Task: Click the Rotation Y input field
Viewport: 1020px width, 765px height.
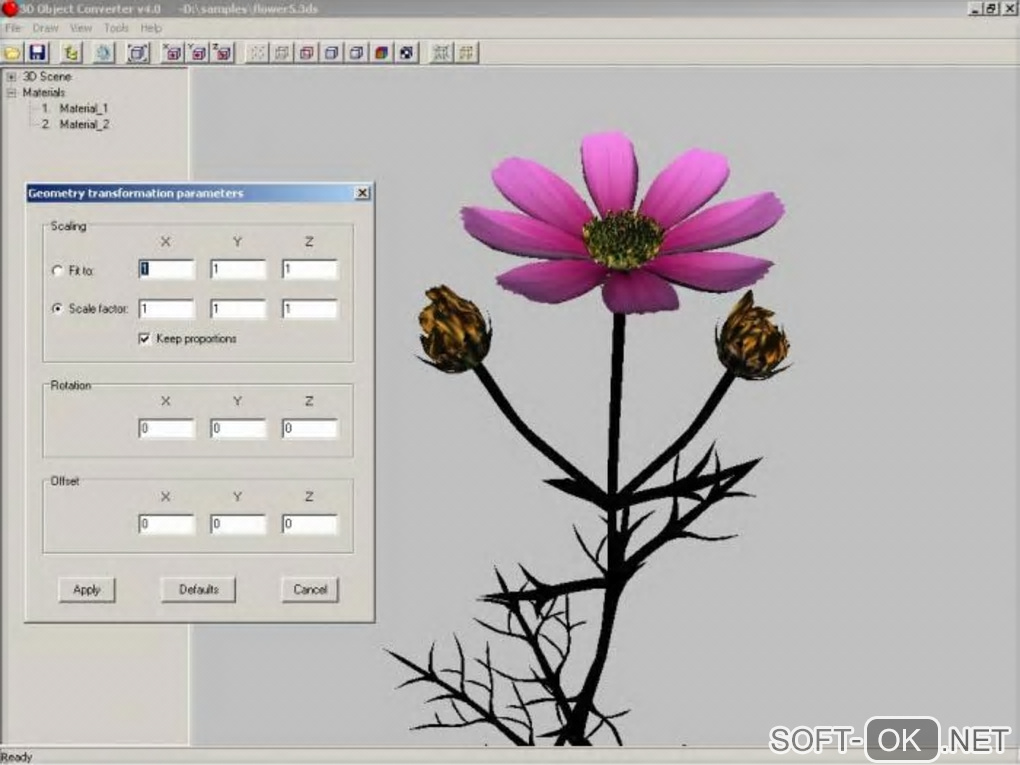Action: (238, 429)
